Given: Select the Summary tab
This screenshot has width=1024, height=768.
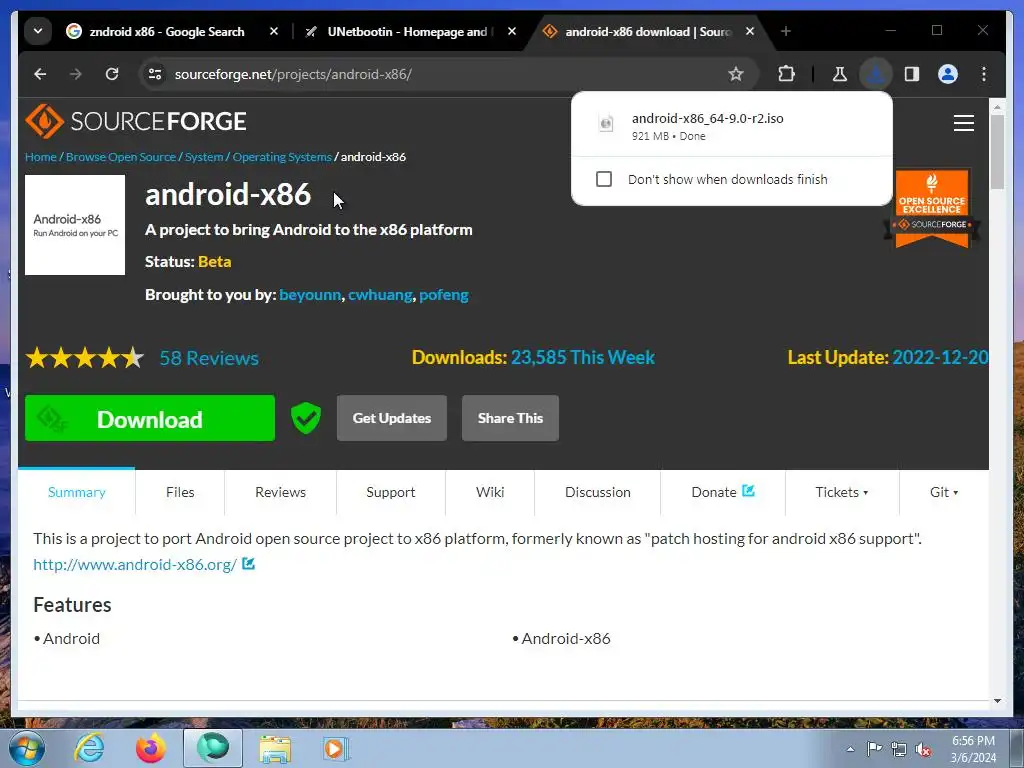Looking at the screenshot, I should pos(76,492).
